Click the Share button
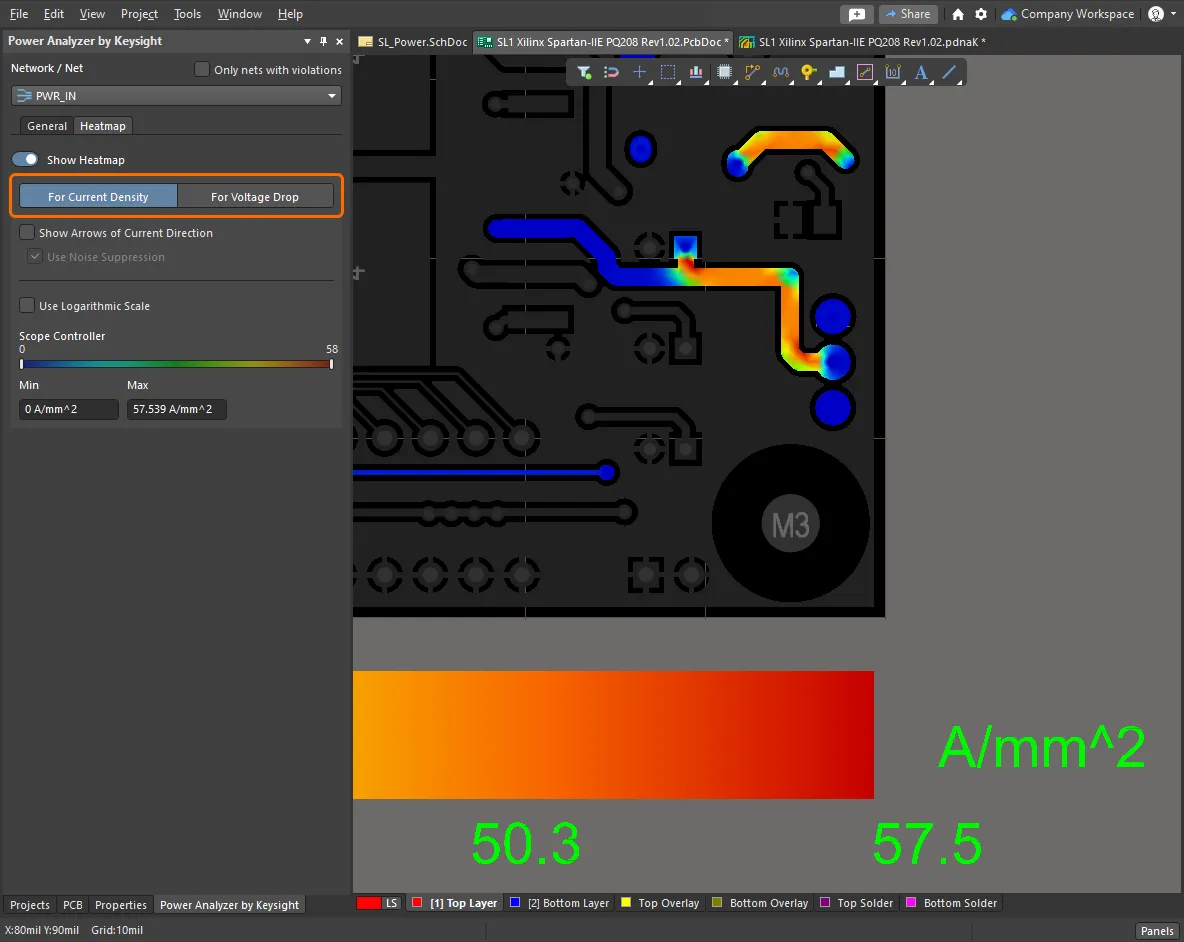 [905, 14]
